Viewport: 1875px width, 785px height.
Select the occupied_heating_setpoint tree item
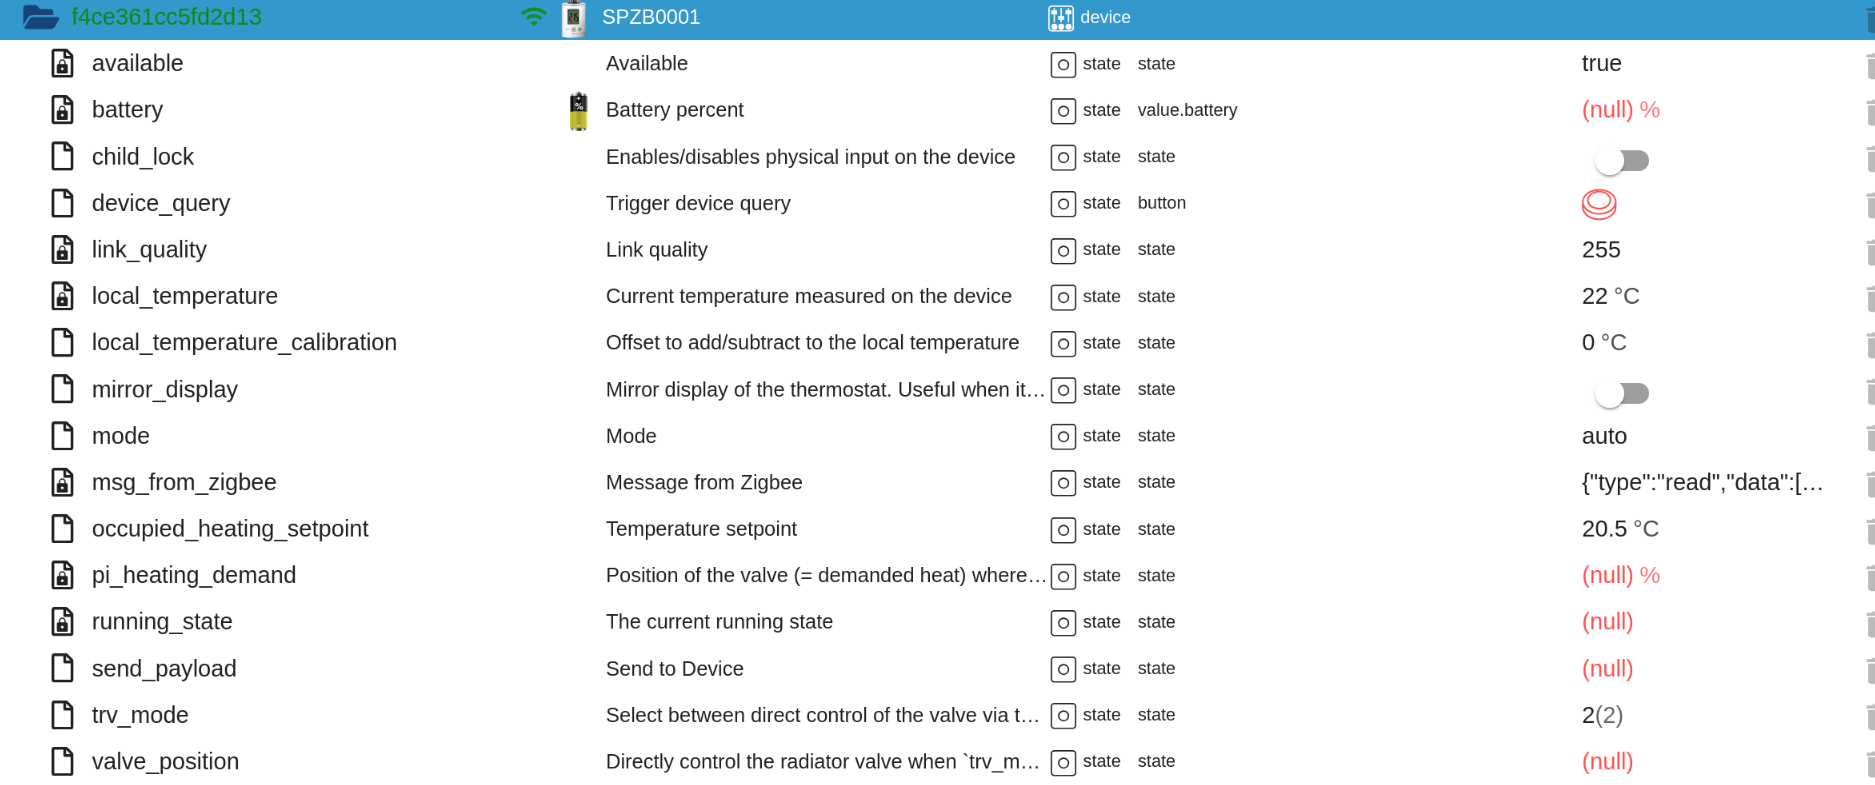coord(229,529)
